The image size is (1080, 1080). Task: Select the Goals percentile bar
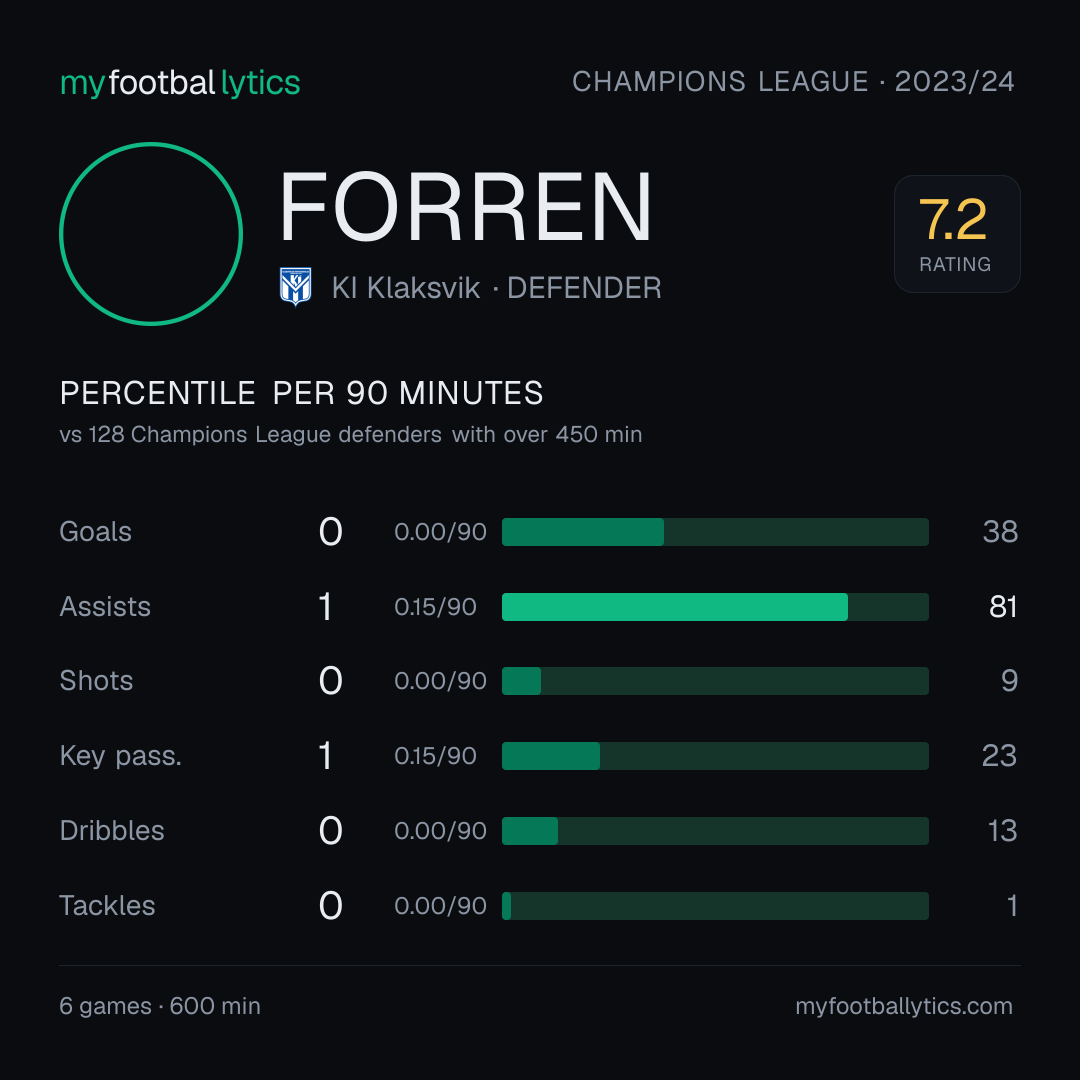(715, 532)
